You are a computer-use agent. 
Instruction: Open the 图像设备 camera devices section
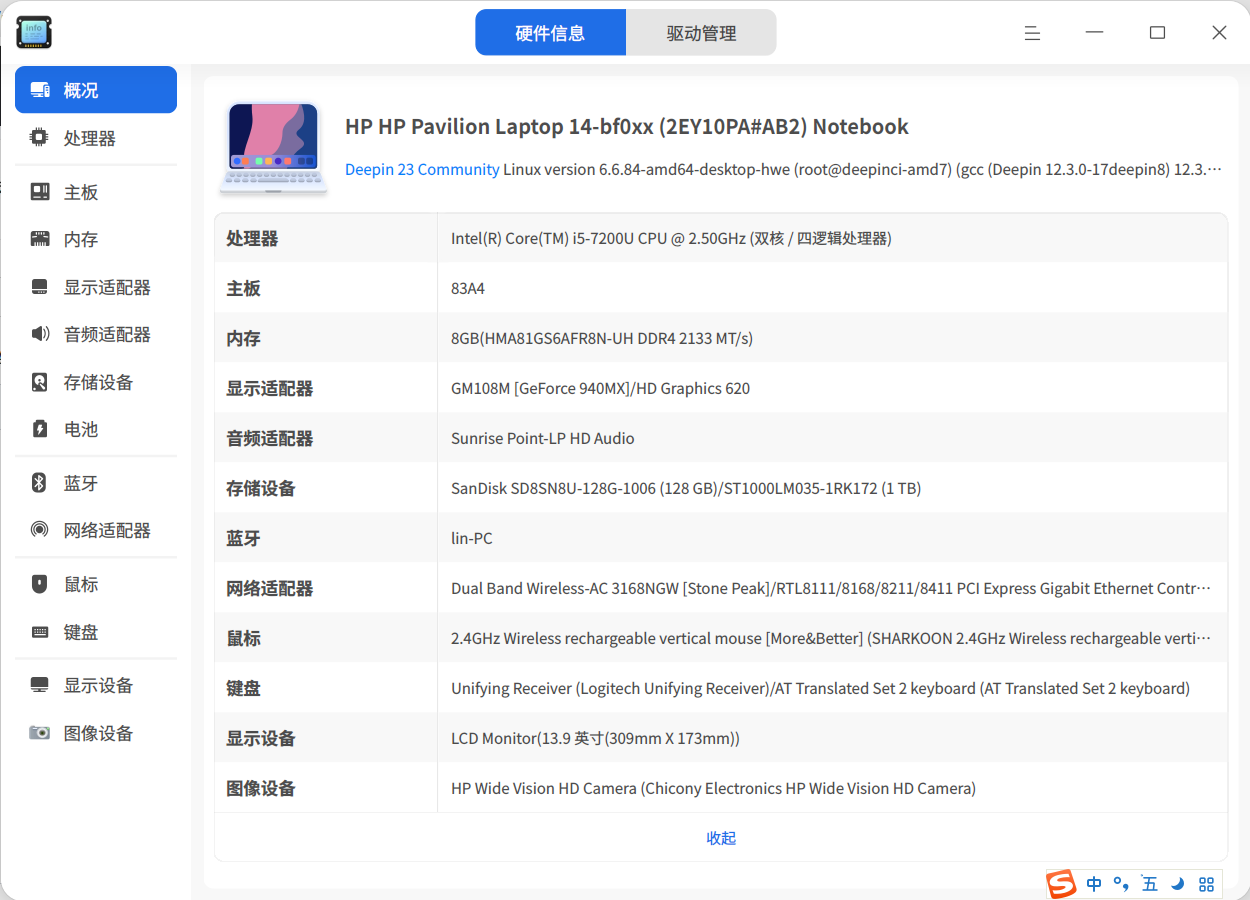tap(96, 734)
